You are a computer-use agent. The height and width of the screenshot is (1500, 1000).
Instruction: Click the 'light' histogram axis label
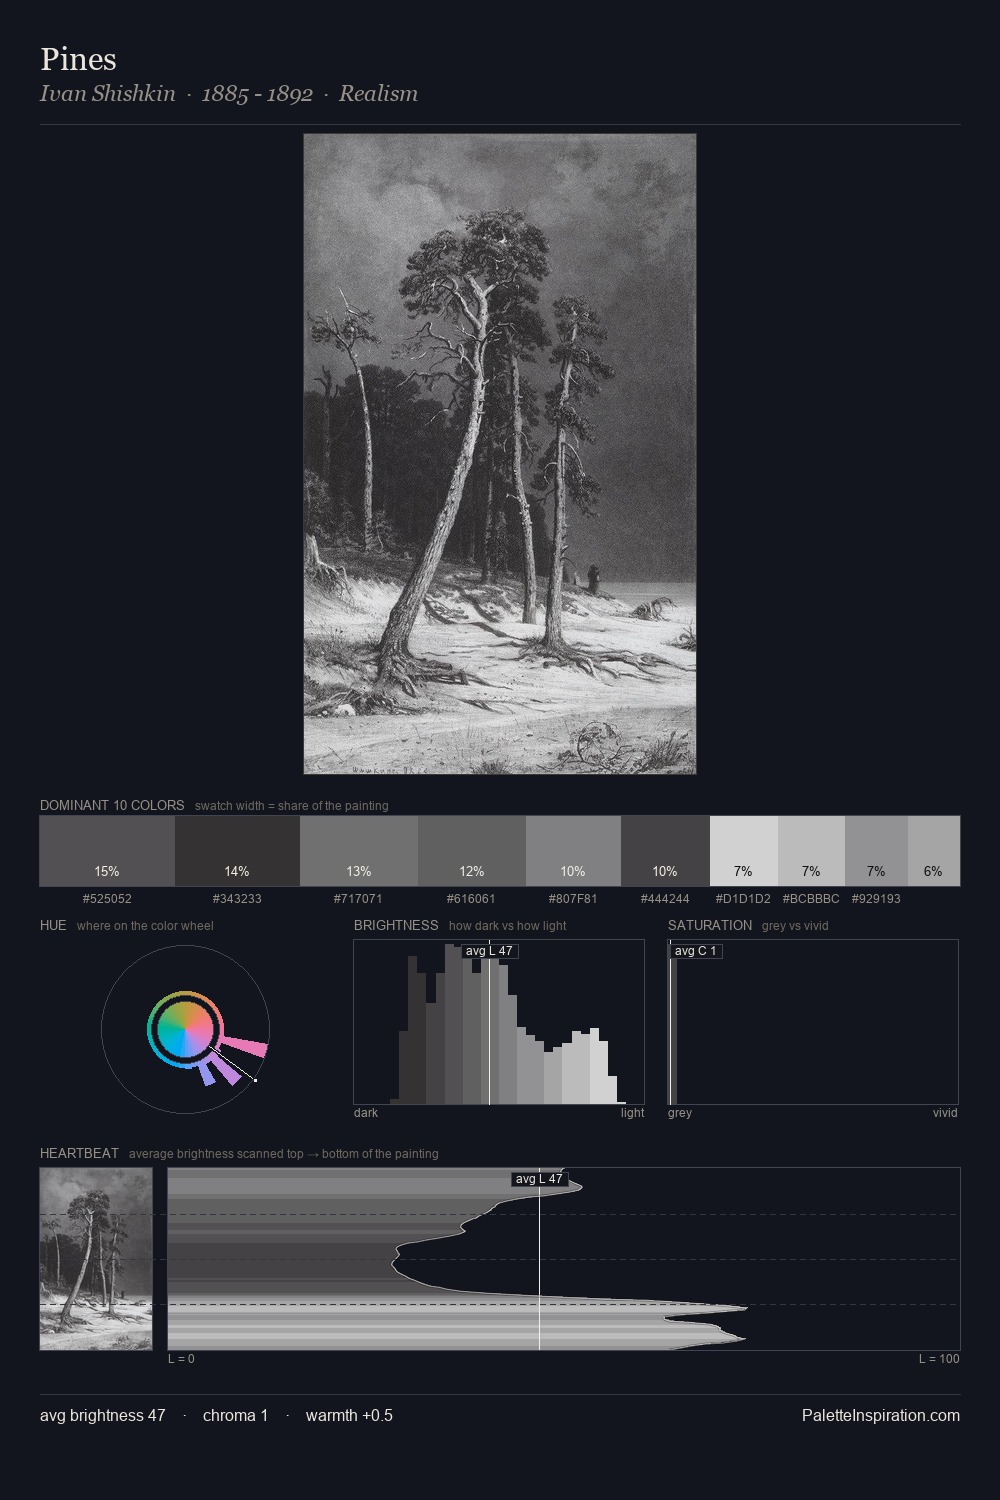pos(632,1113)
